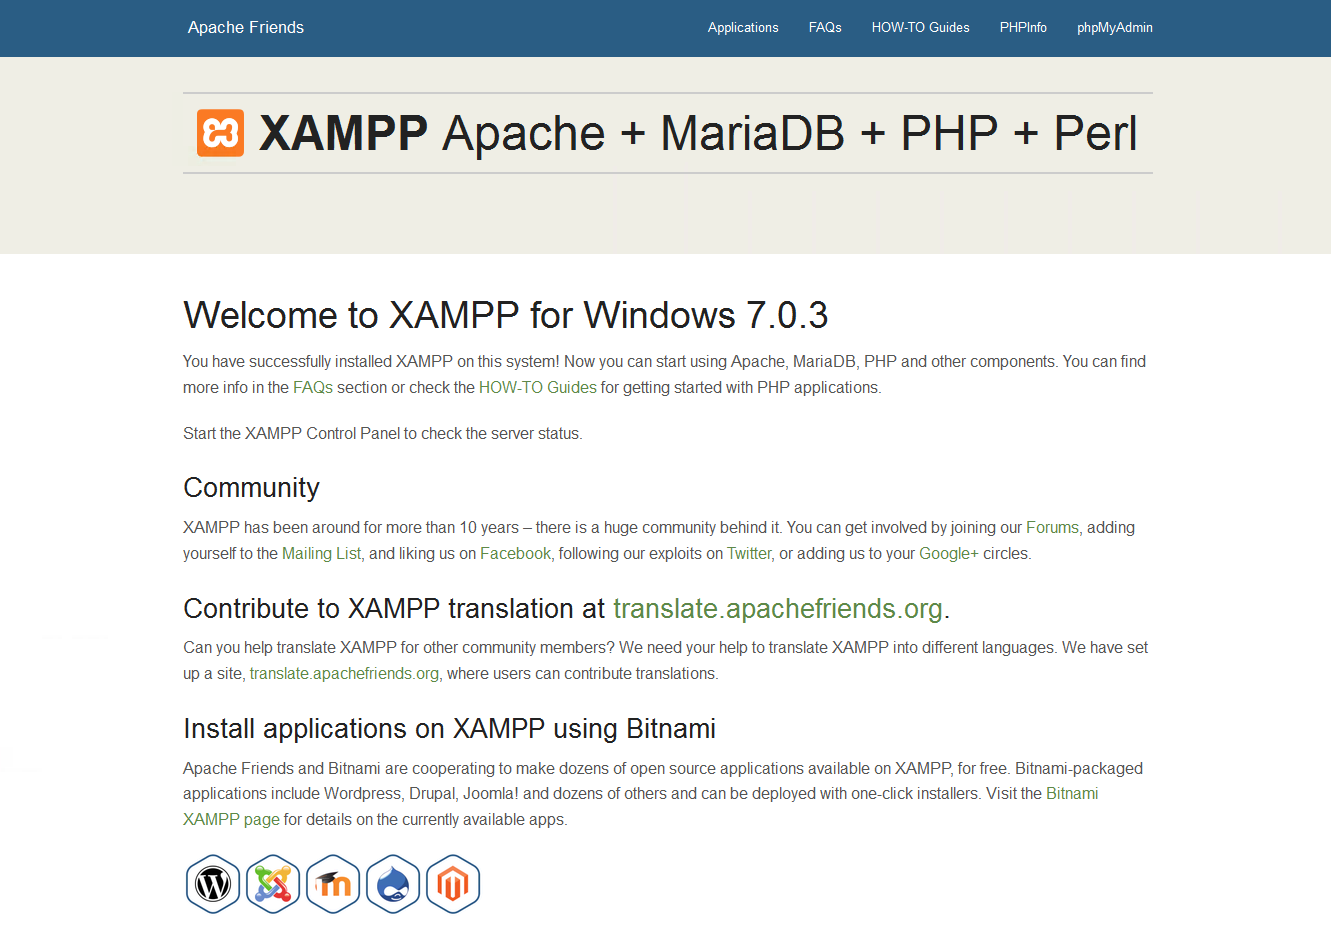Image resolution: width=1331 pixels, height=937 pixels.
Task: Select the Joomla application icon
Action: [x=273, y=884]
